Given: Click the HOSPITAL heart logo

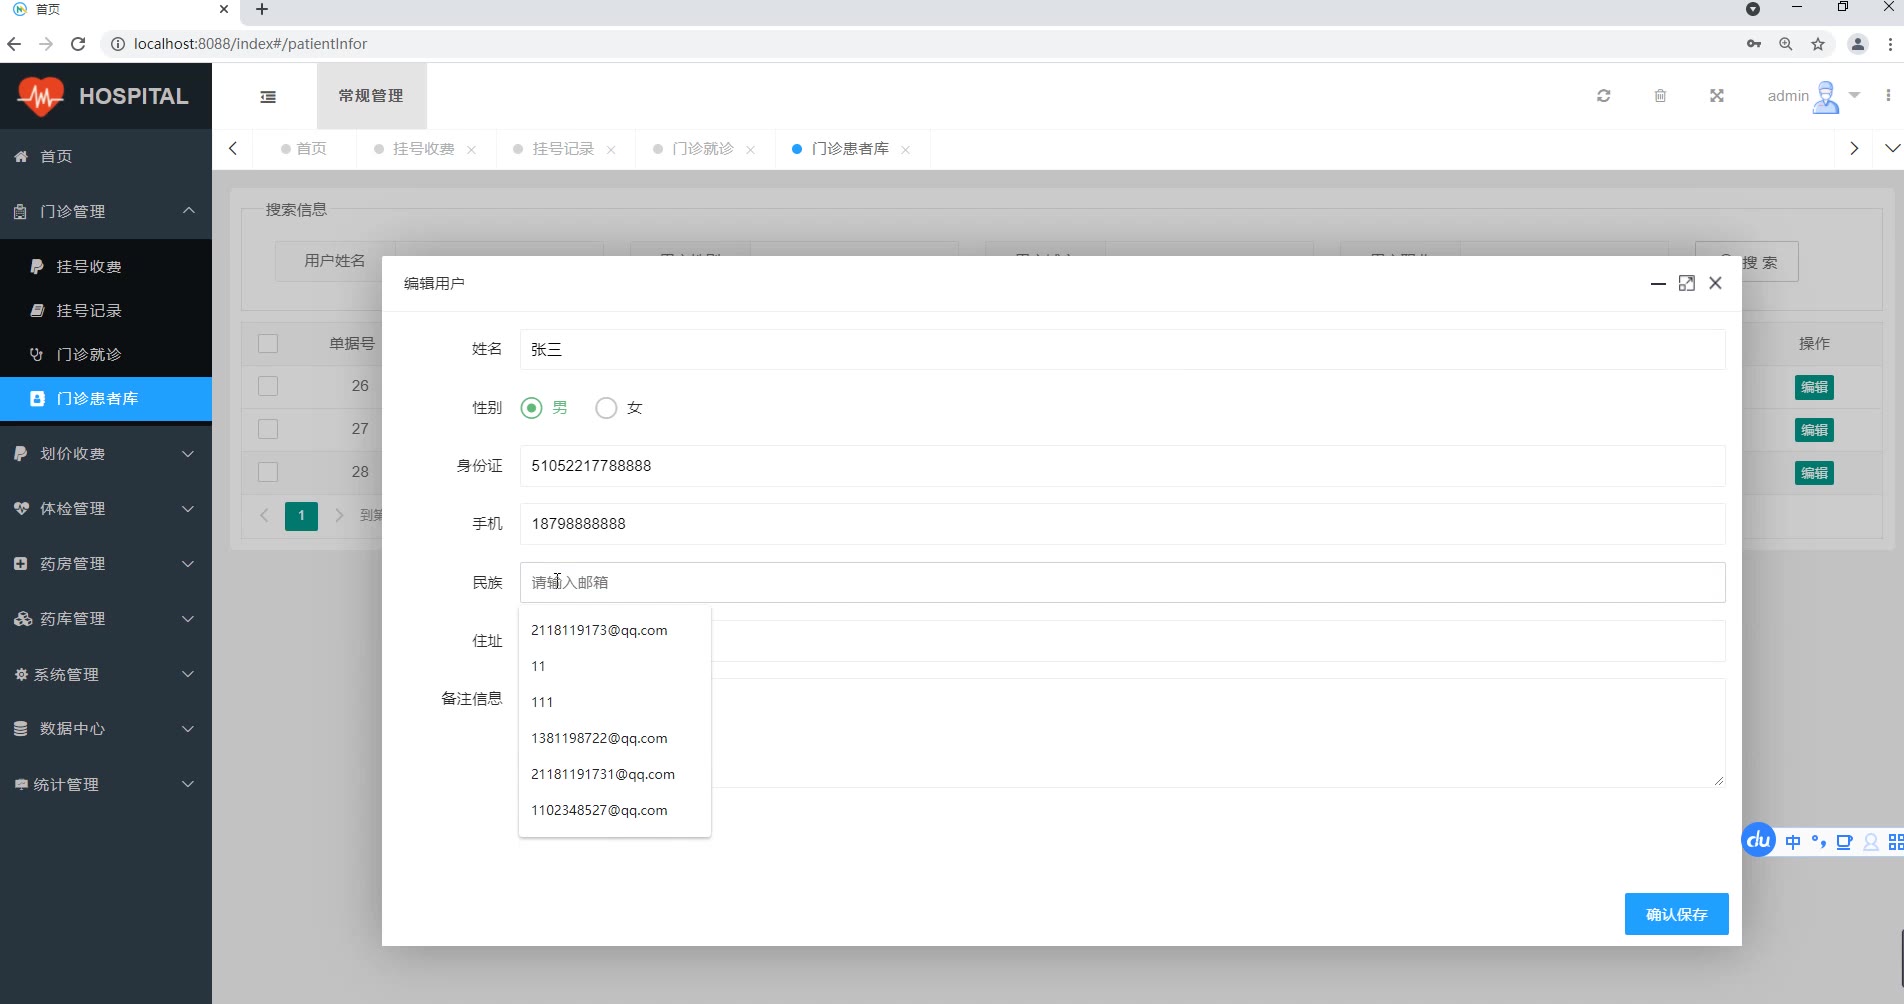Looking at the screenshot, I should 41,96.
